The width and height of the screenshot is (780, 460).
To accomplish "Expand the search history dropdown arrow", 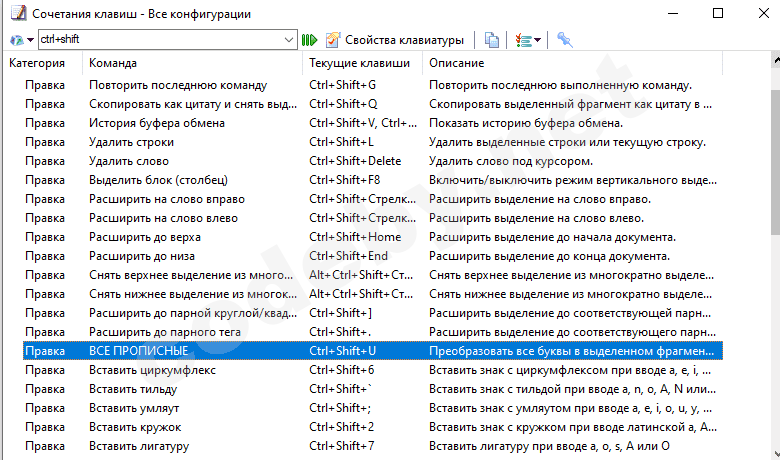I will (x=290, y=40).
